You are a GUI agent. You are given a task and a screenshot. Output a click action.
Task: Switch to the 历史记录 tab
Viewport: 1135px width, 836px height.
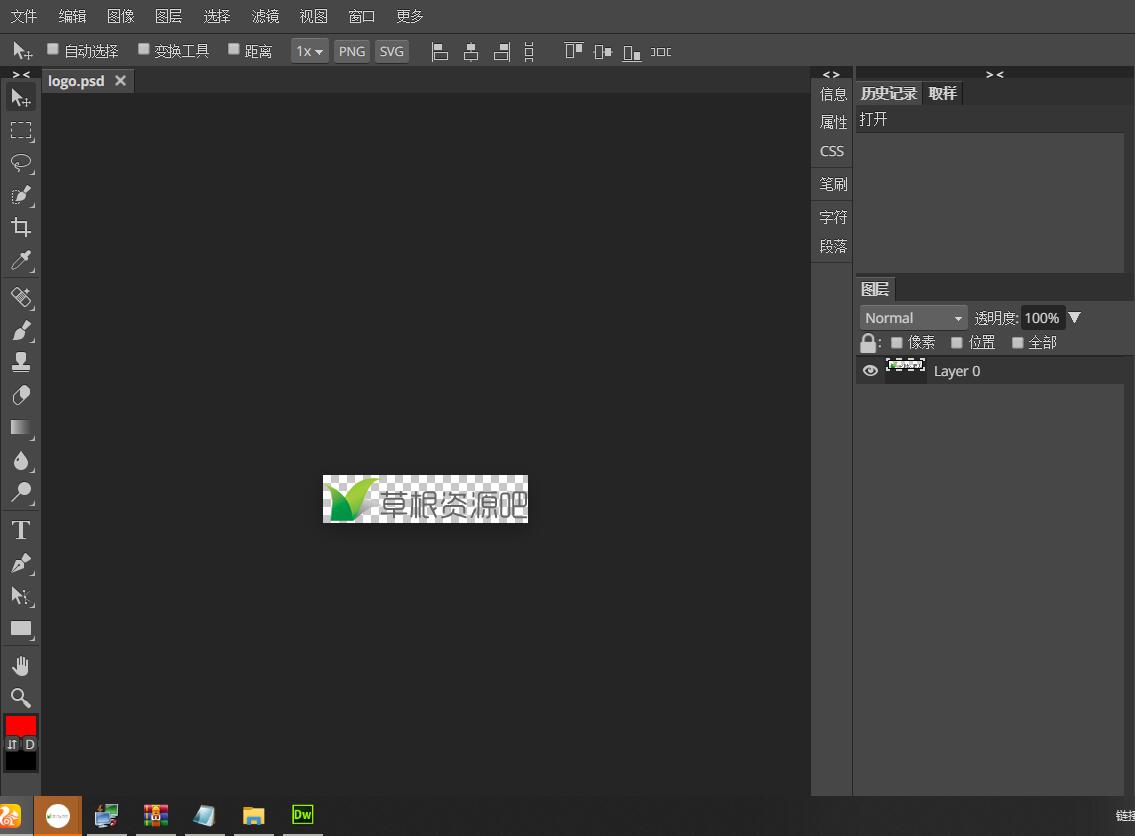pyautogui.click(x=889, y=93)
